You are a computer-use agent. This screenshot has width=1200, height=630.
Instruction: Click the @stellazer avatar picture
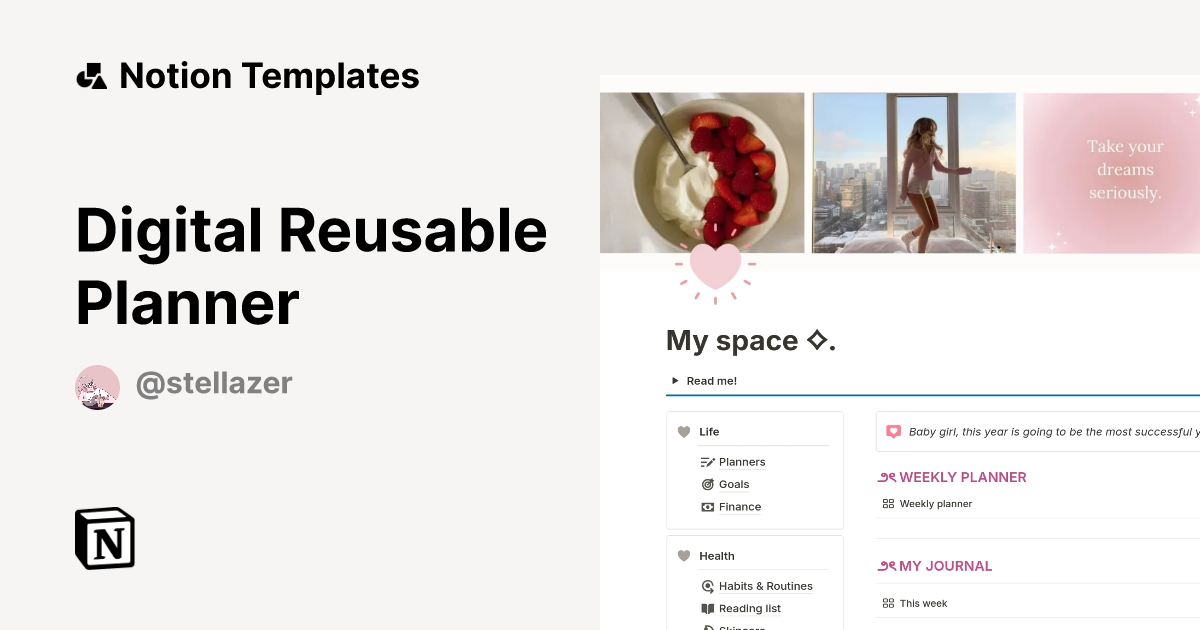97,386
